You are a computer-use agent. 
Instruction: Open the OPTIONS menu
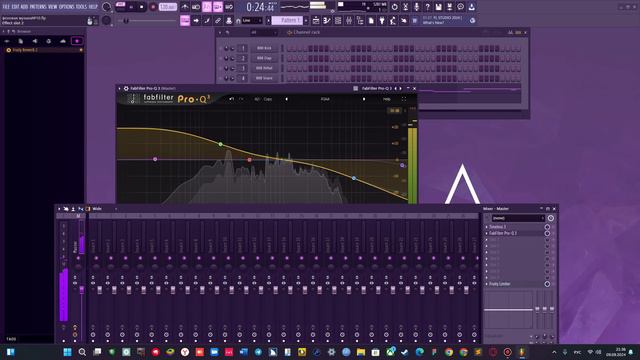pyautogui.click(x=67, y=7)
